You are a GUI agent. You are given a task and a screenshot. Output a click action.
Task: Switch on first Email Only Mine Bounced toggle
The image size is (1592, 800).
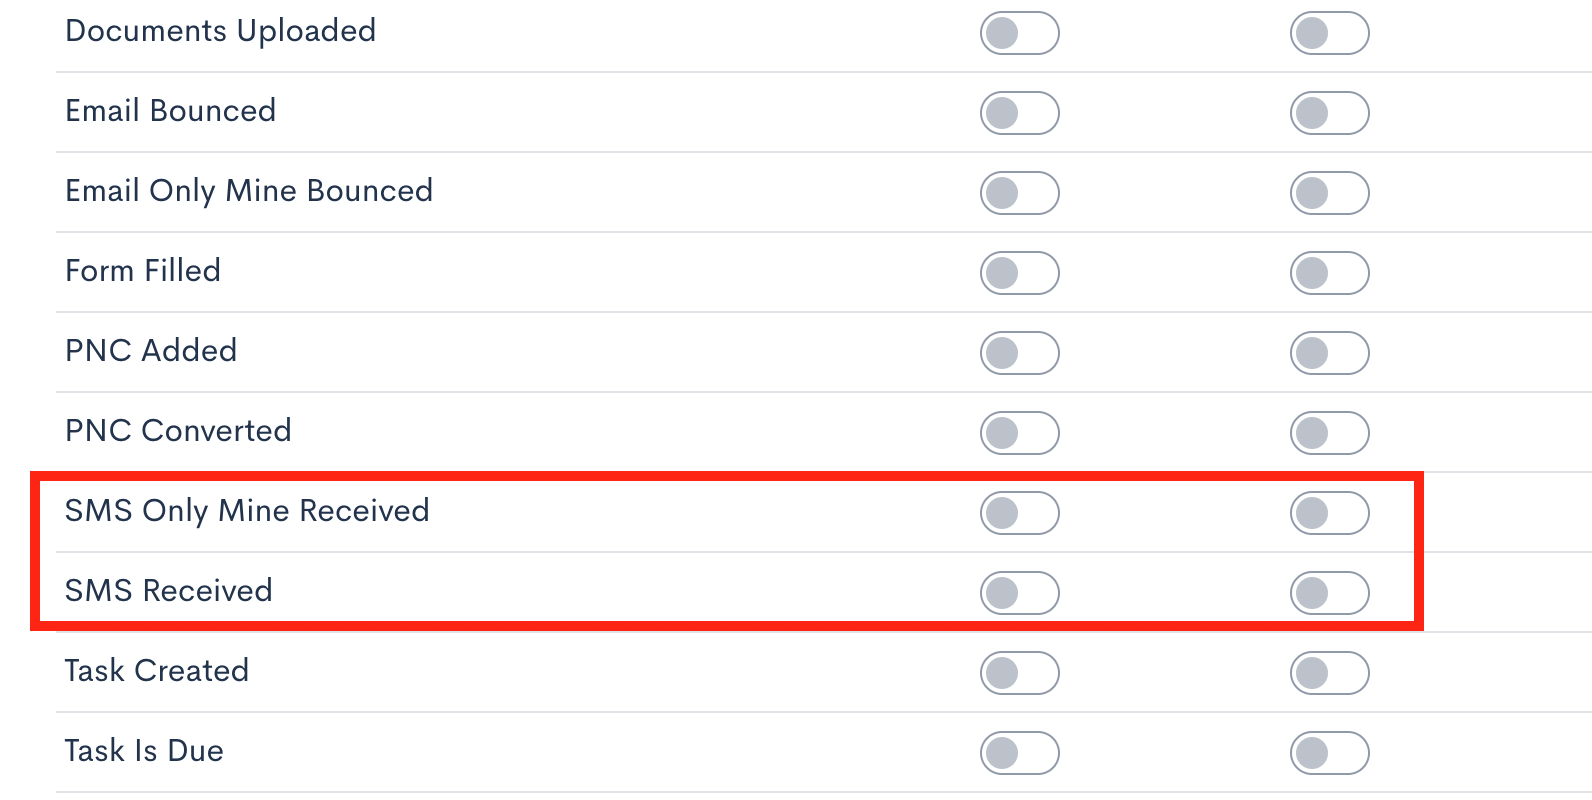(x=1019, y=193)
